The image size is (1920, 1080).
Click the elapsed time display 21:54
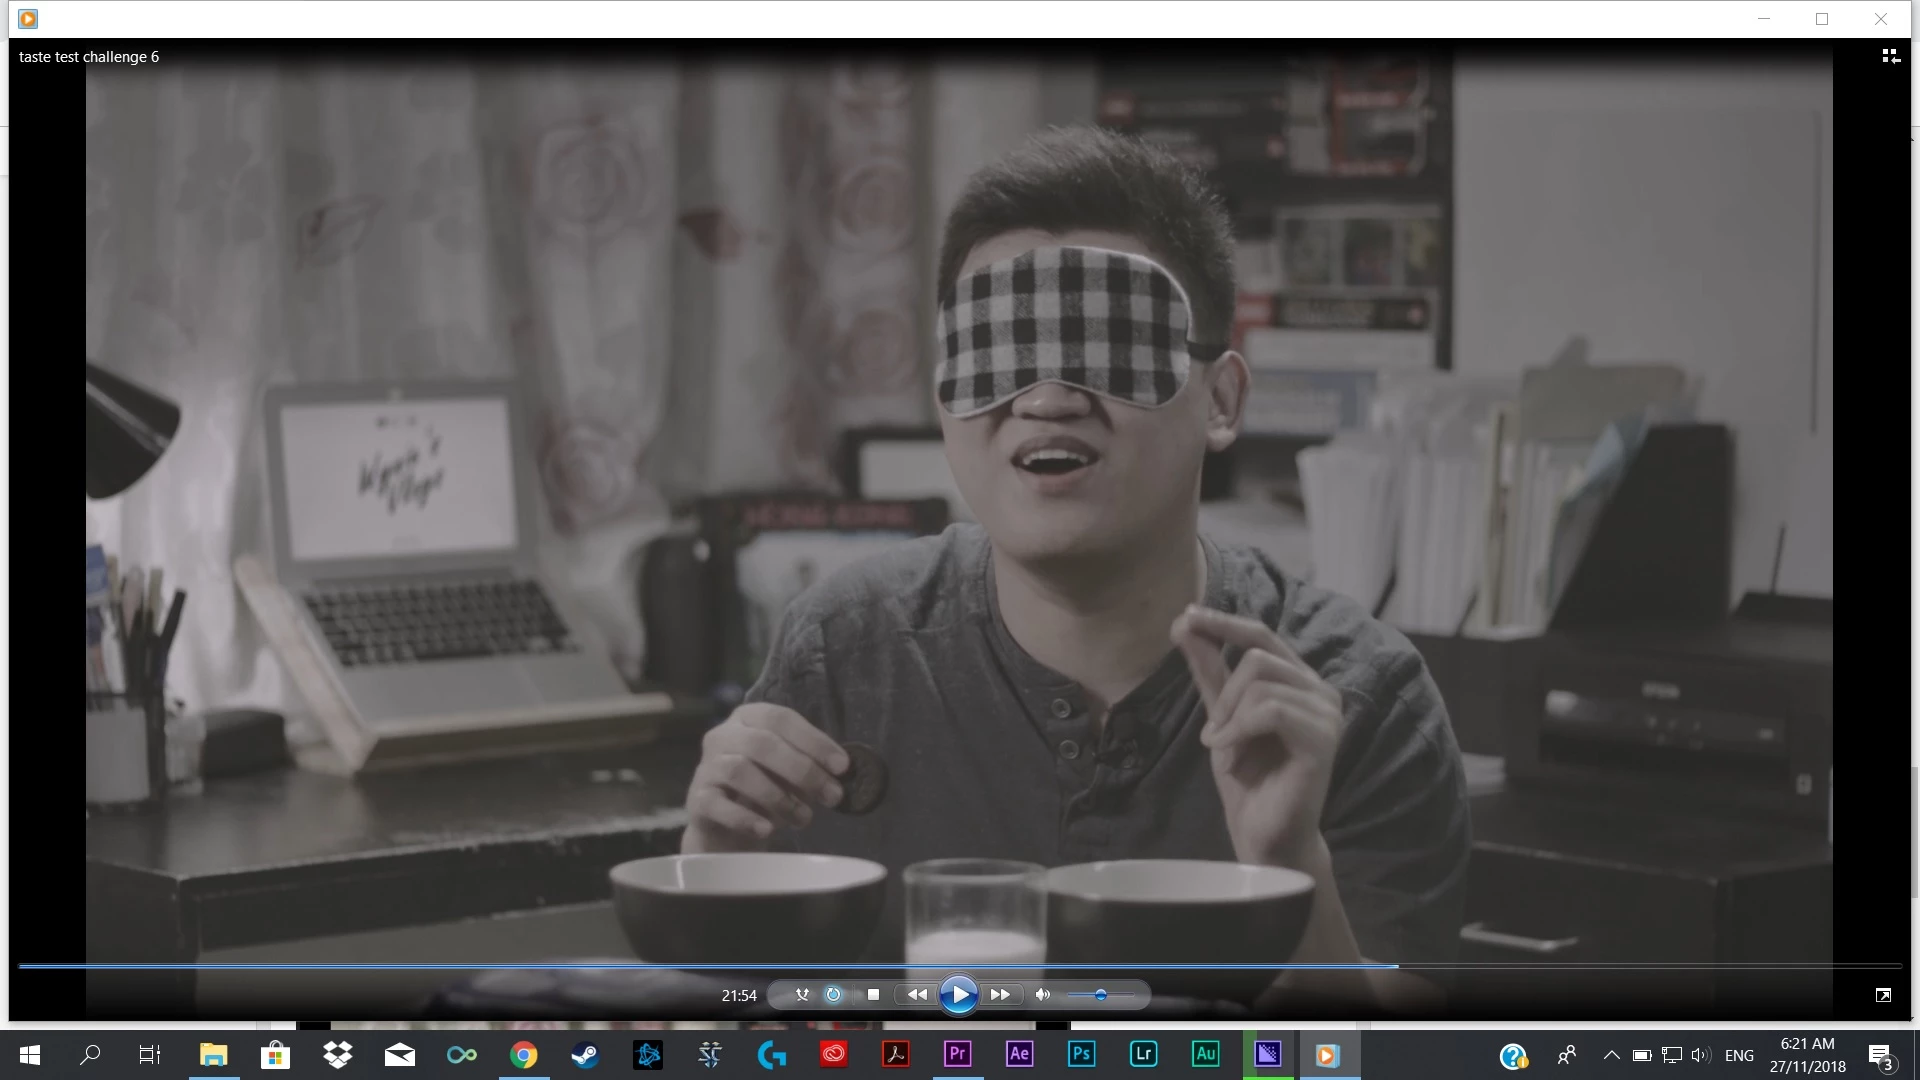tap(739, 996)
